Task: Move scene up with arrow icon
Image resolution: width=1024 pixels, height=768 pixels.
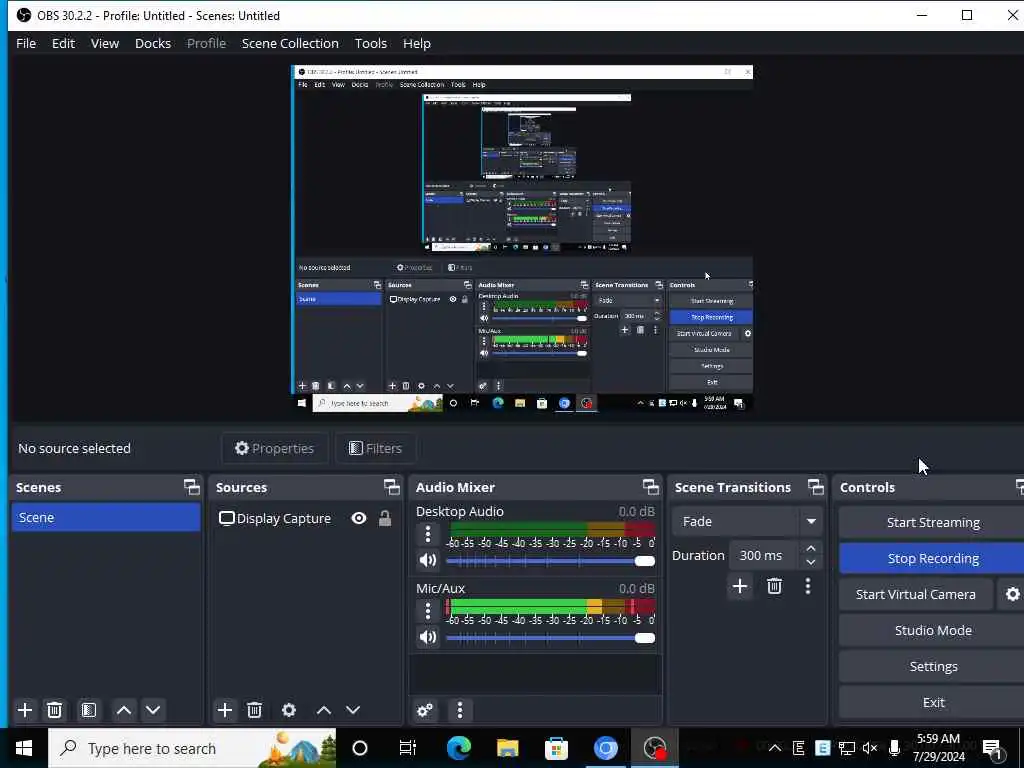Action: (x=123, y=710)
